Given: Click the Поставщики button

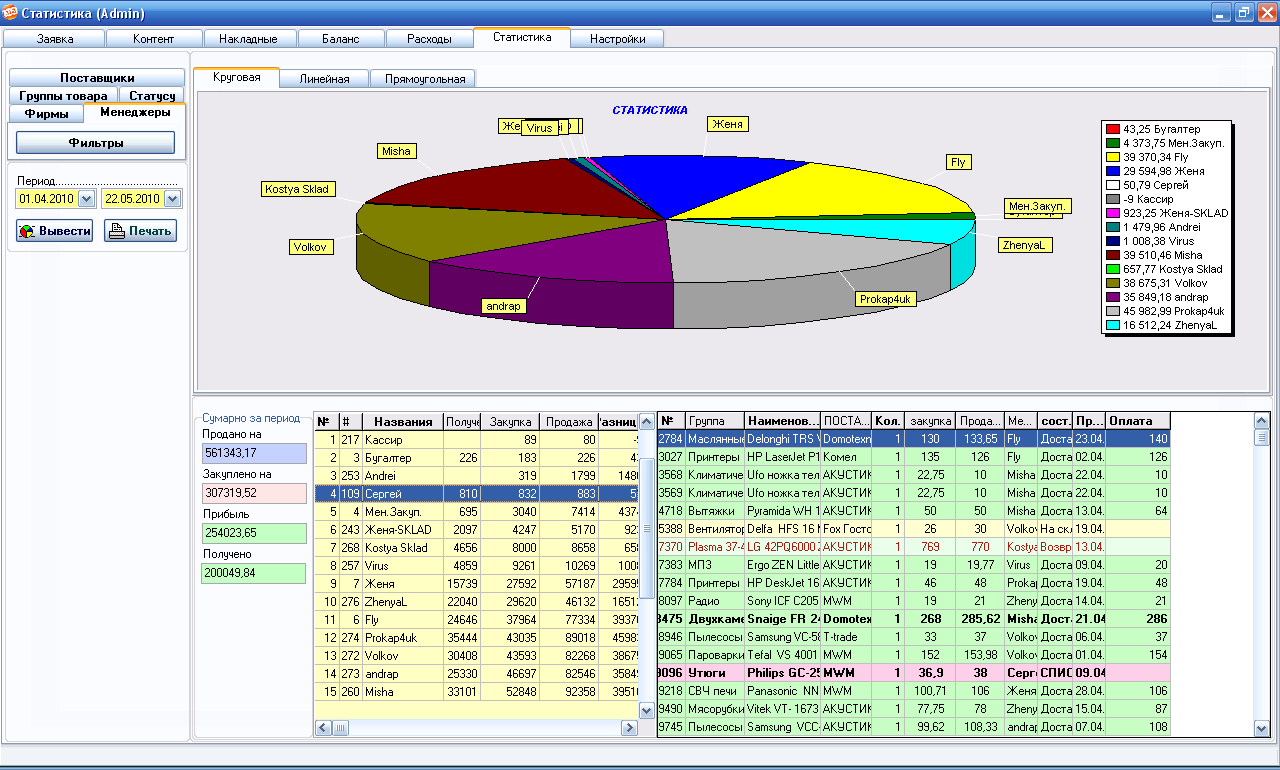Looking at the screenshot, I should coord(97,78).
